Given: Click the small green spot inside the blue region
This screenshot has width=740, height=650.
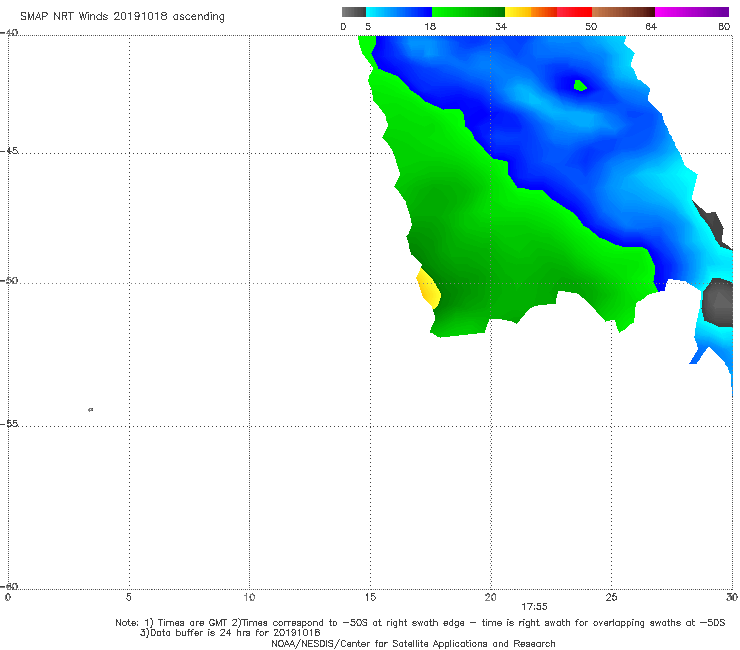Looking at the screenshot, I should (580, 85).
